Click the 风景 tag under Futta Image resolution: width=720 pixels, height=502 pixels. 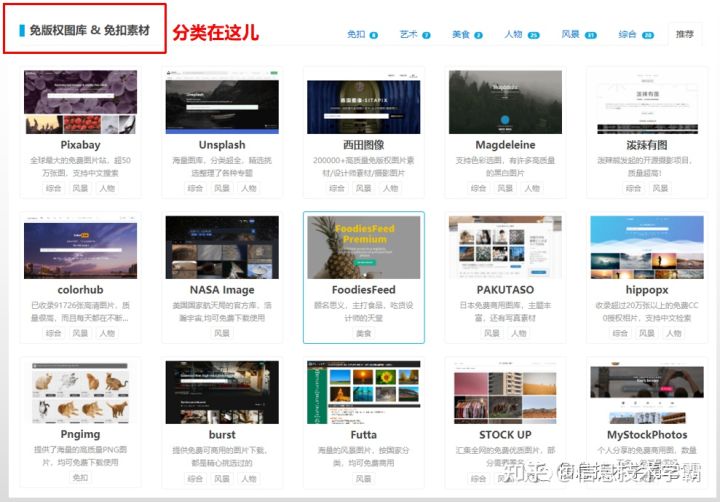[x=364, y=479]
